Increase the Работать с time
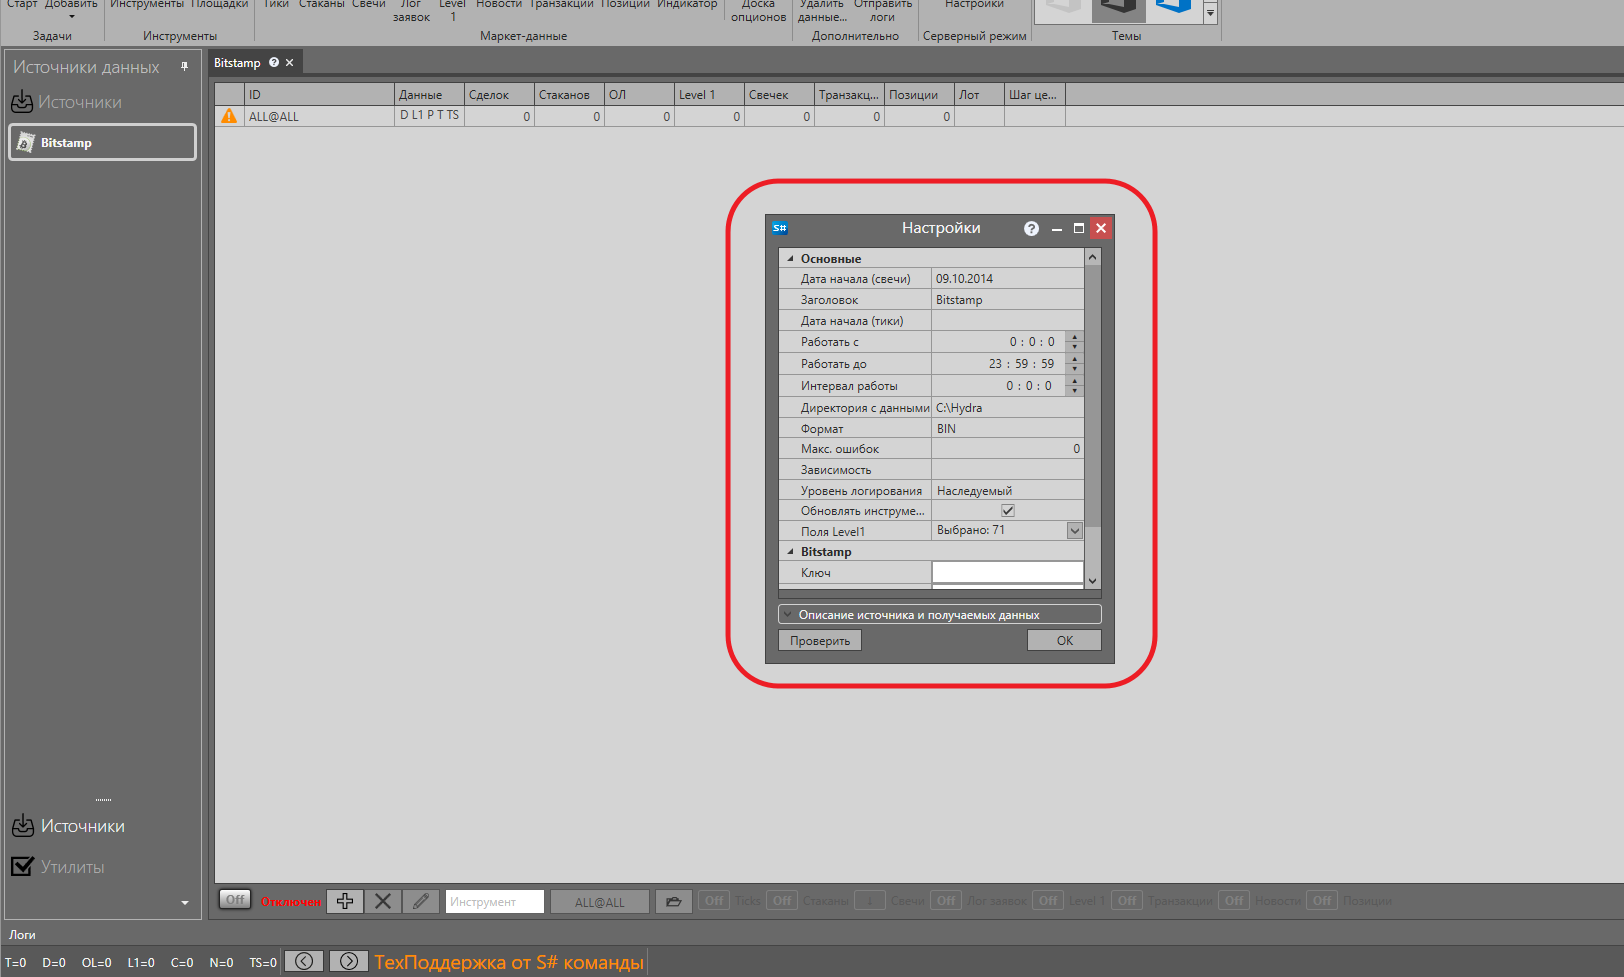The height and width of the screenshot is (977, 1624). coord(1075,337)
